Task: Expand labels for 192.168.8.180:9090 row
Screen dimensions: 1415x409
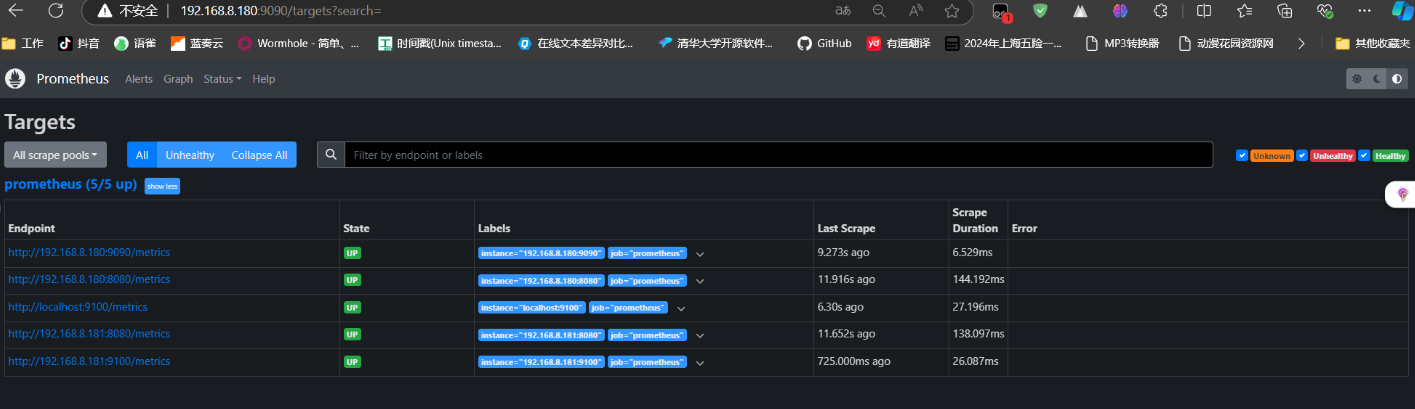Action: pyautogui.click(x=700, y=254)
